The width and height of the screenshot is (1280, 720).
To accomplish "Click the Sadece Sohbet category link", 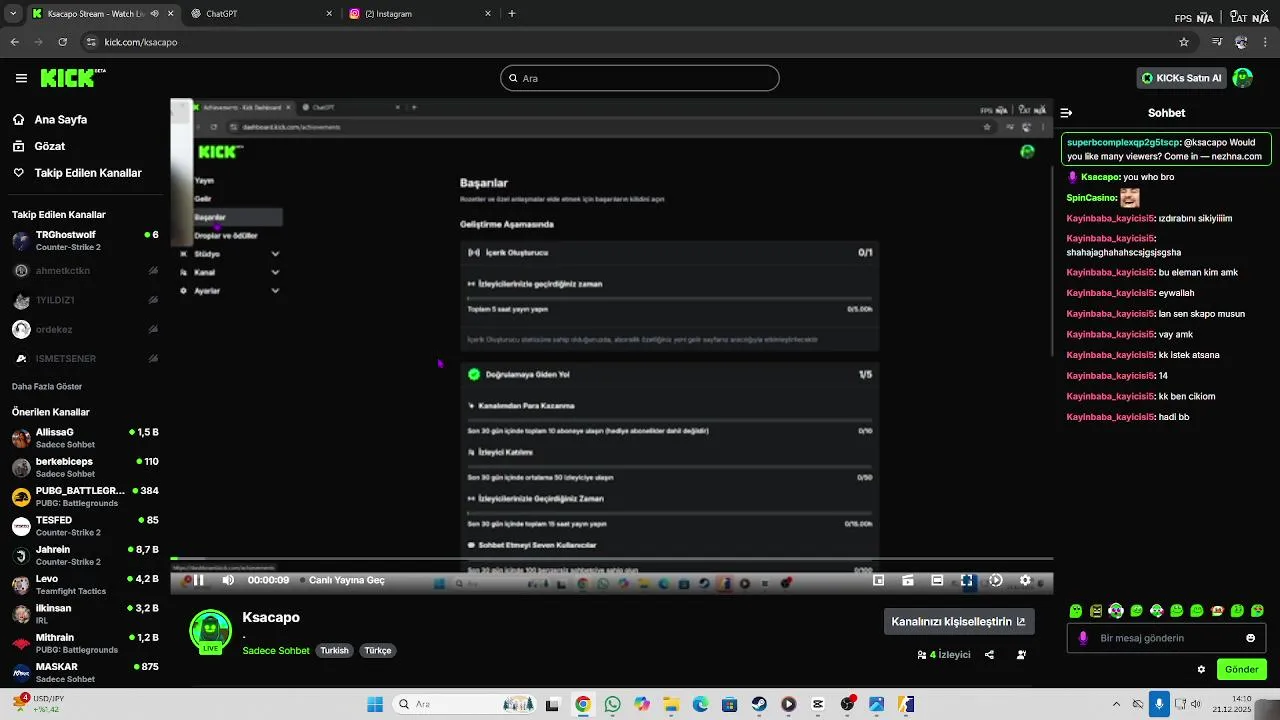I will (276, 650).
